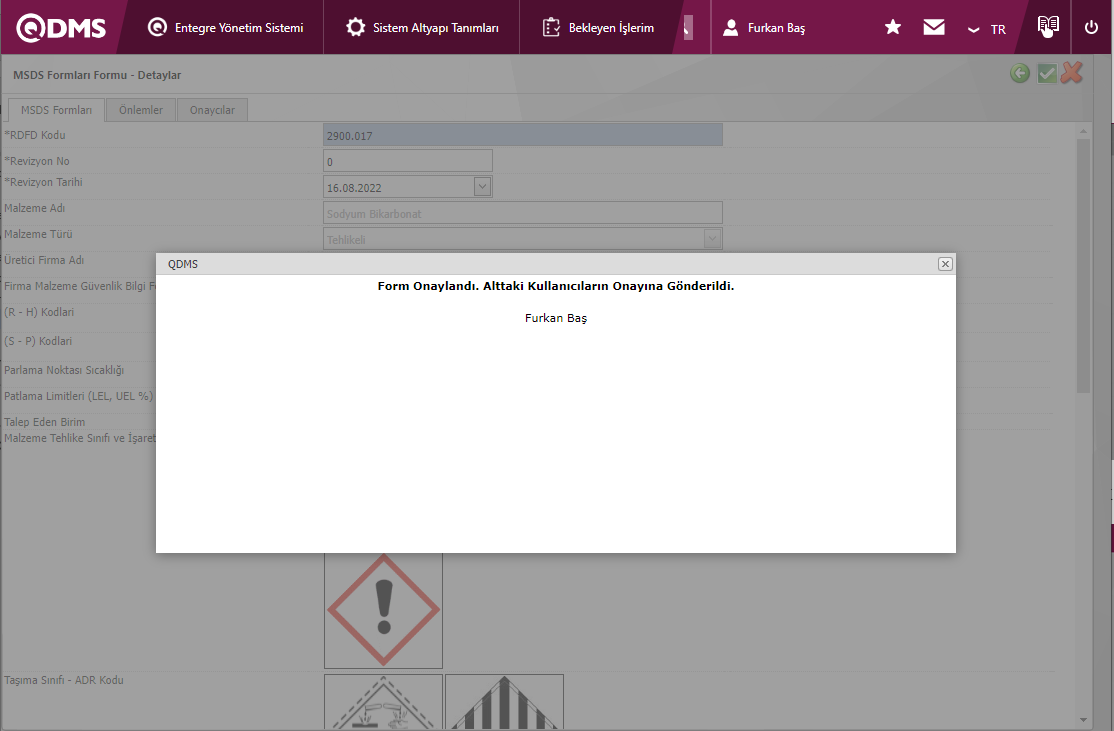Click the green back arrow icon

(x=1020, y=73)
